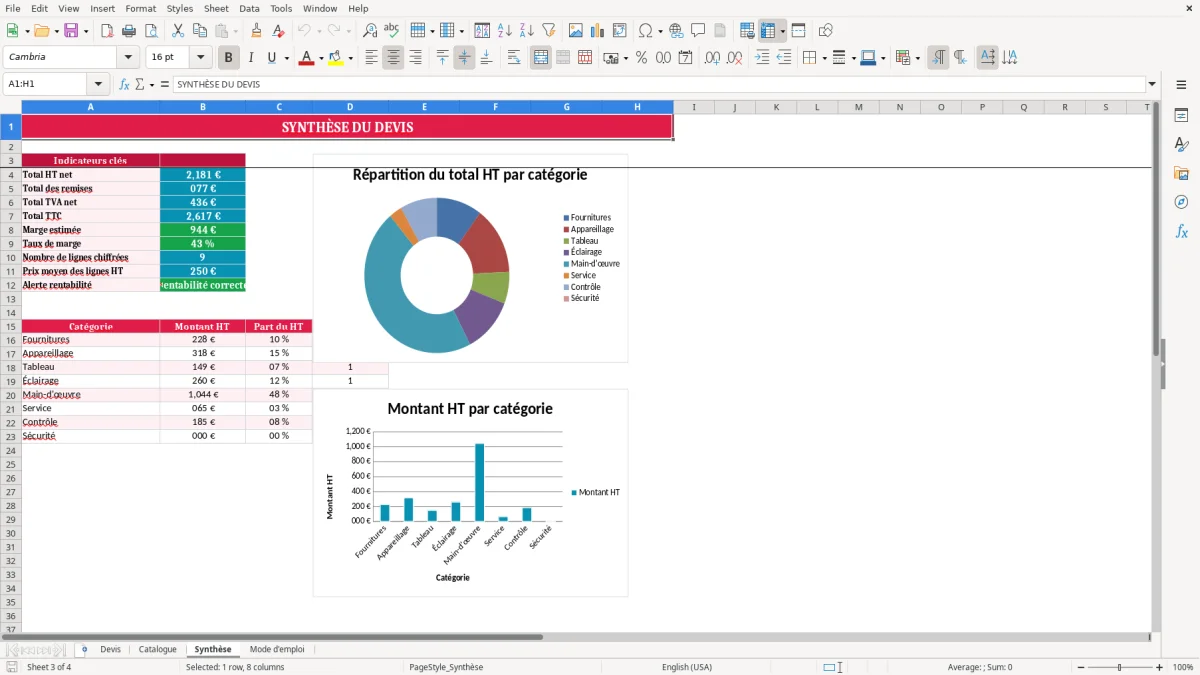Click the Clone Formatting paintbrush icon
Screen dimensions: 1200x675
point(256,31)
